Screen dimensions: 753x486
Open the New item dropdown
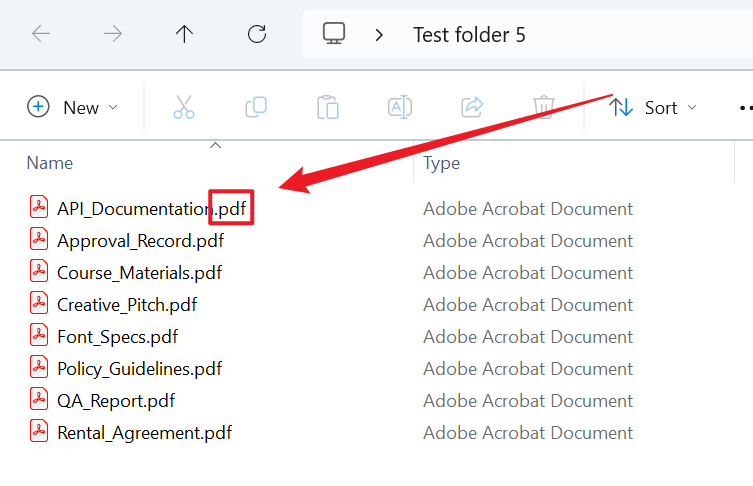[x=72, y=107]
